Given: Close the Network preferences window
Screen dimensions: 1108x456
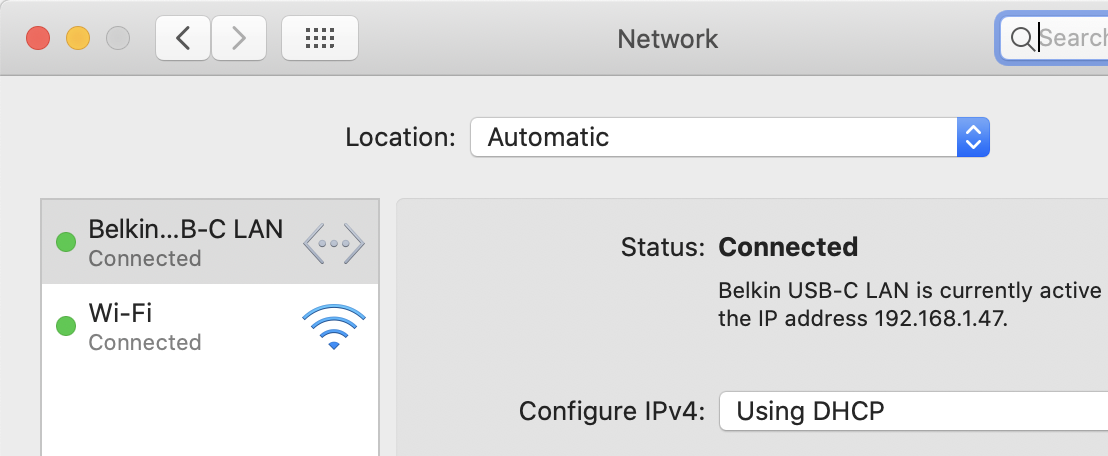Looking at the screenshot, I should click(x=38, y=39).
